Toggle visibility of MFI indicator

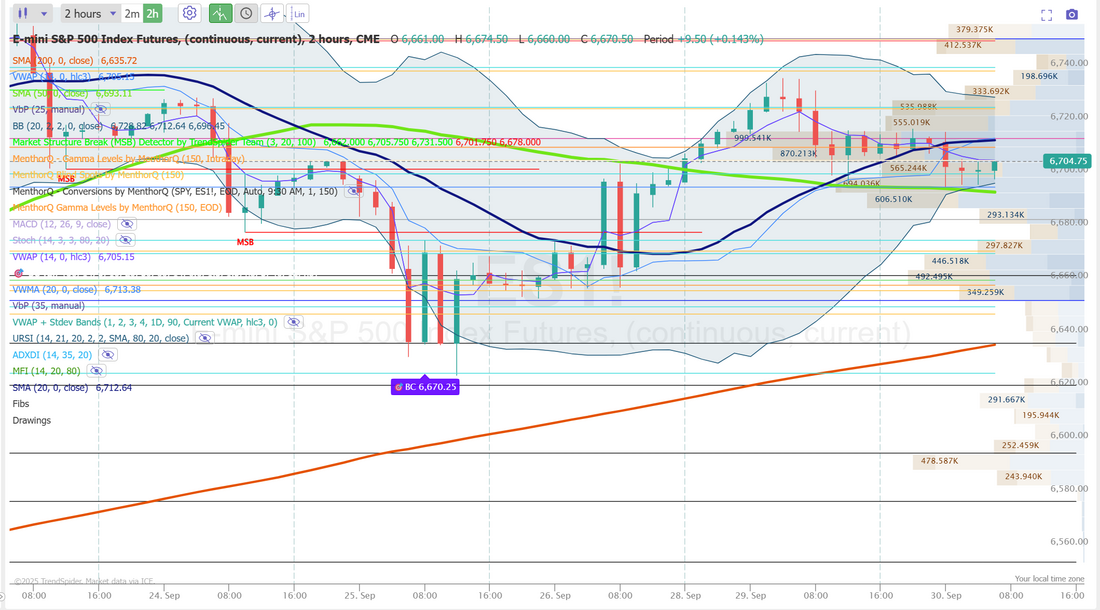pyautogui.click(x=98, y=371)
